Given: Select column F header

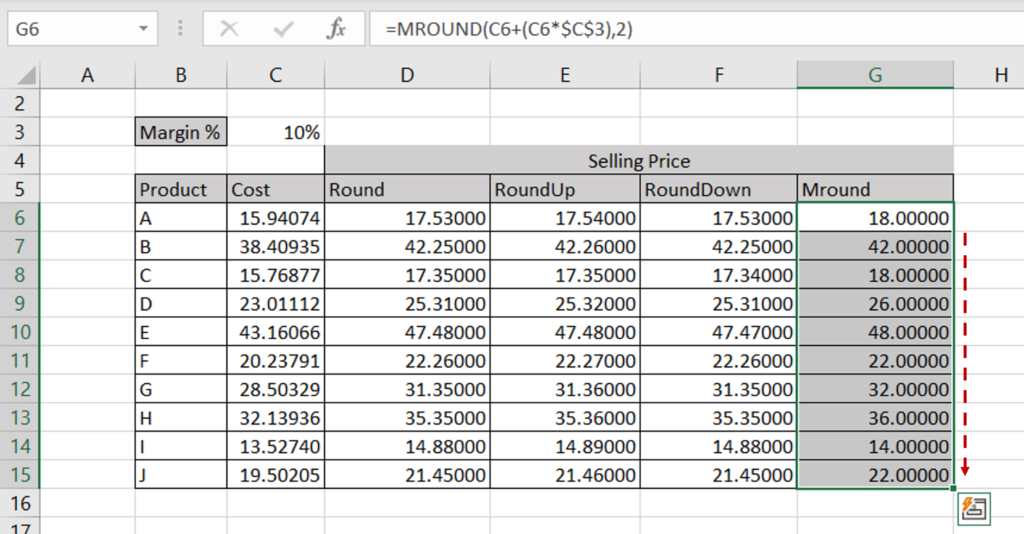Looking at the screenshot, I should pyautogui.click(x=718, y=75).
